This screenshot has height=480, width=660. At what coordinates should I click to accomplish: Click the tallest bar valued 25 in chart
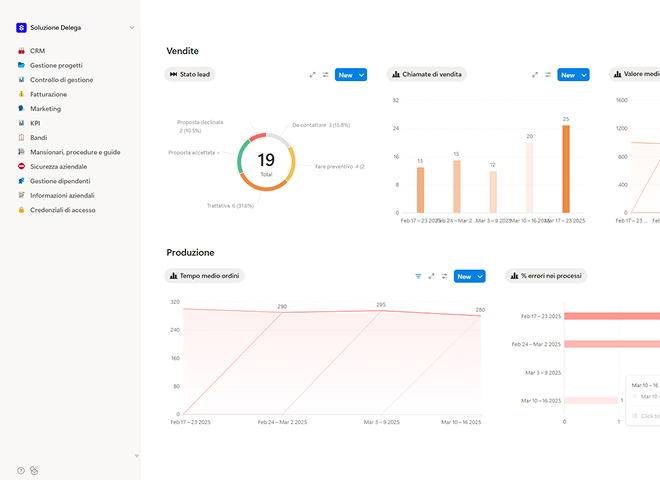click(565, 168)
